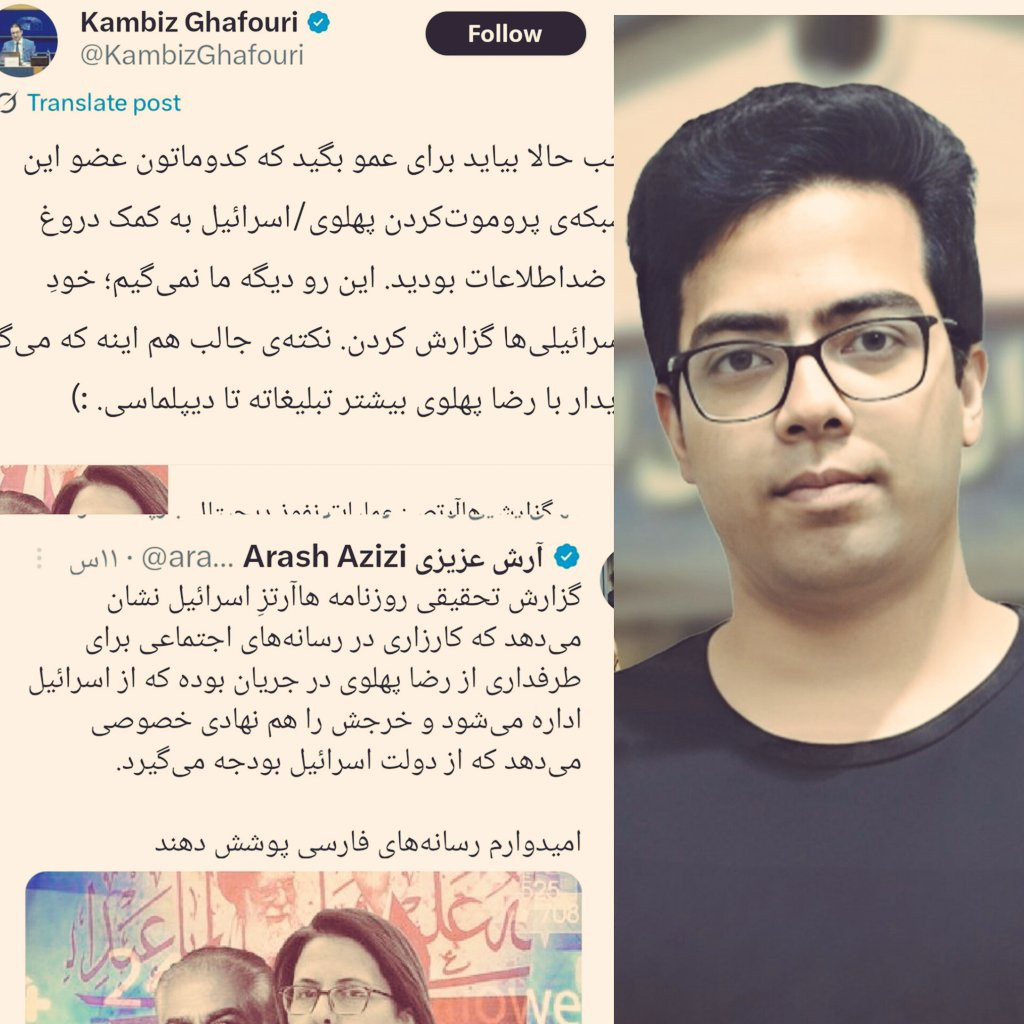Click the verified badge beside Kambiz Ghafouri
The width and height of the screenshot is (1024, 1024).
click(318, 23)
